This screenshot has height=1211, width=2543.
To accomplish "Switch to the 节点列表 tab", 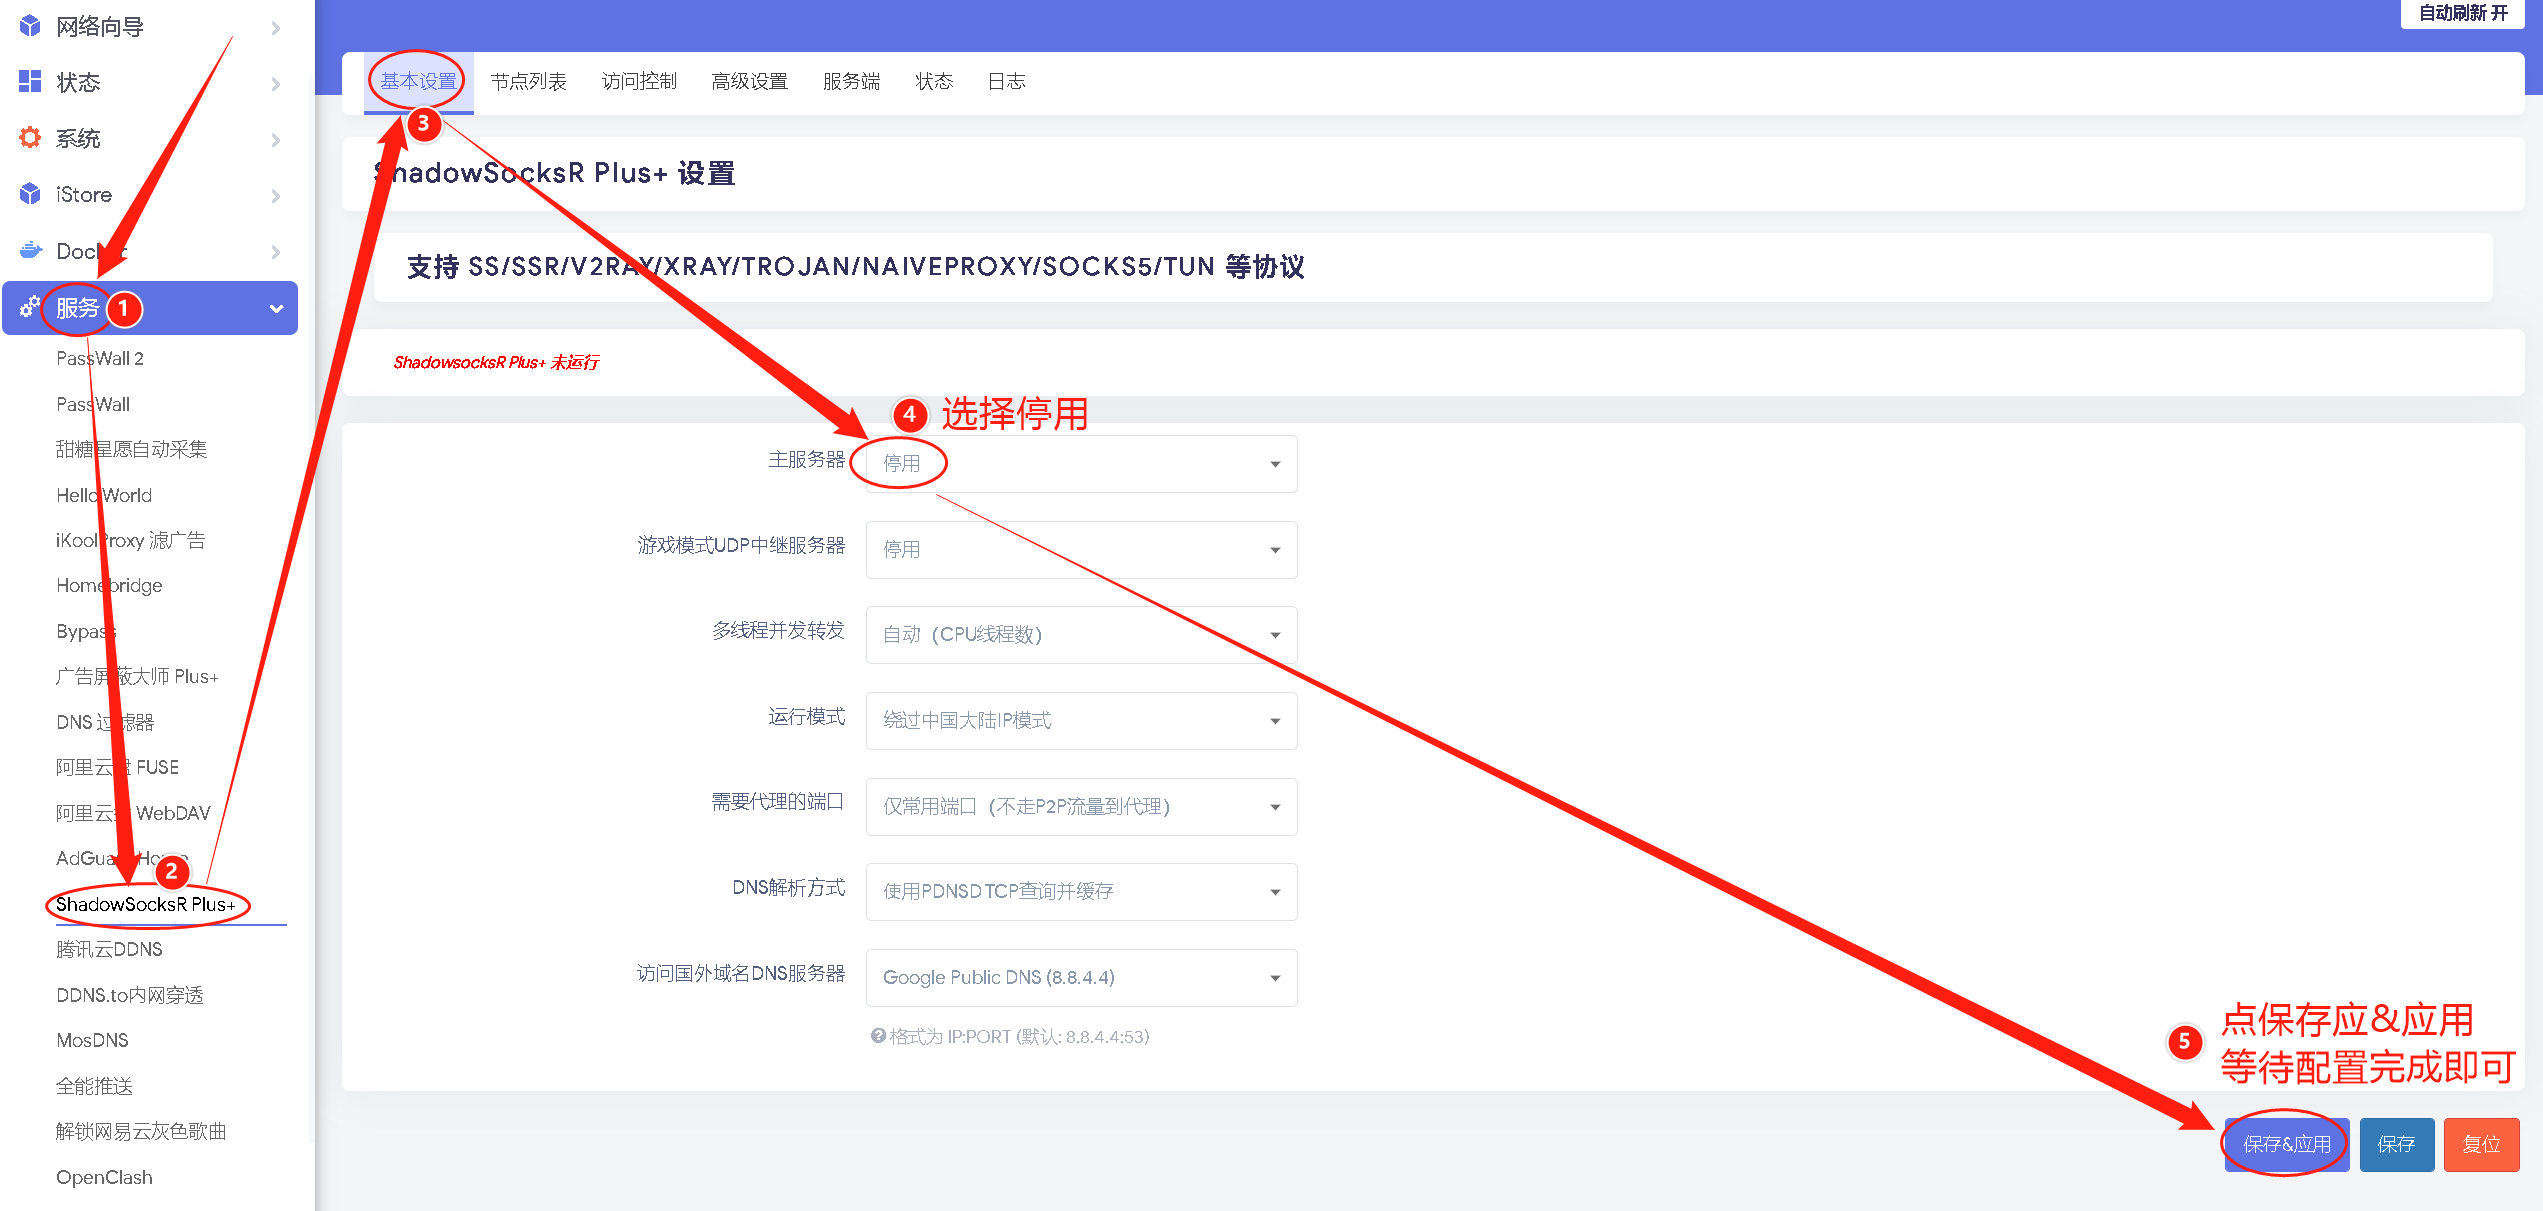I will pos(528,82).
